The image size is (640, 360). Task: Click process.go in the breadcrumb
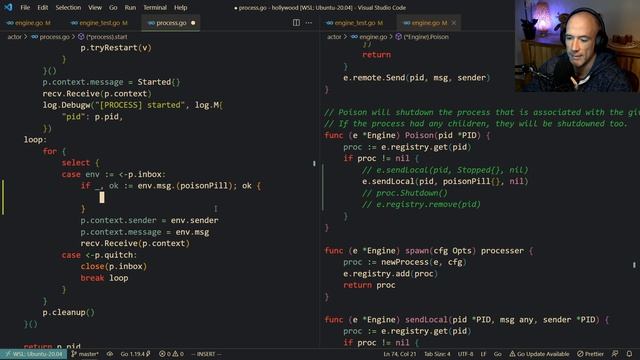(55, 37)
